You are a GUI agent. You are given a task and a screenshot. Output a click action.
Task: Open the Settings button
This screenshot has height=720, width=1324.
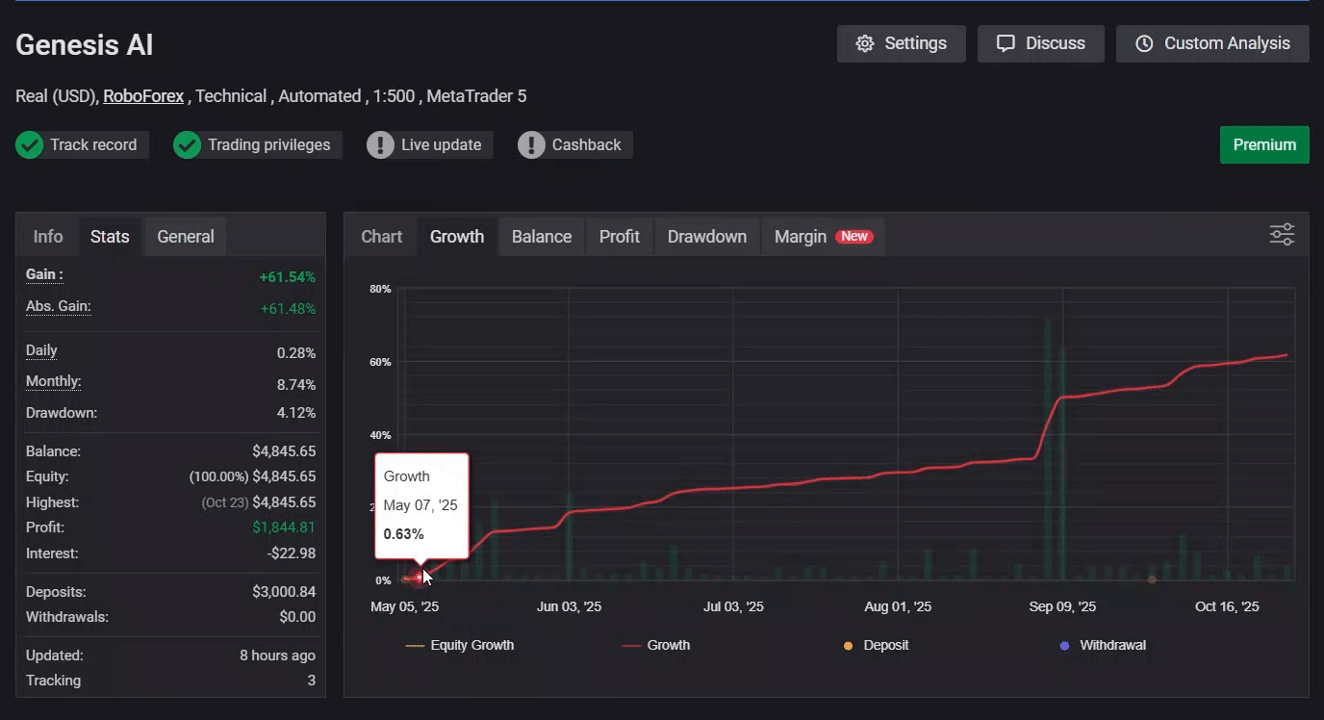point(901,44)
